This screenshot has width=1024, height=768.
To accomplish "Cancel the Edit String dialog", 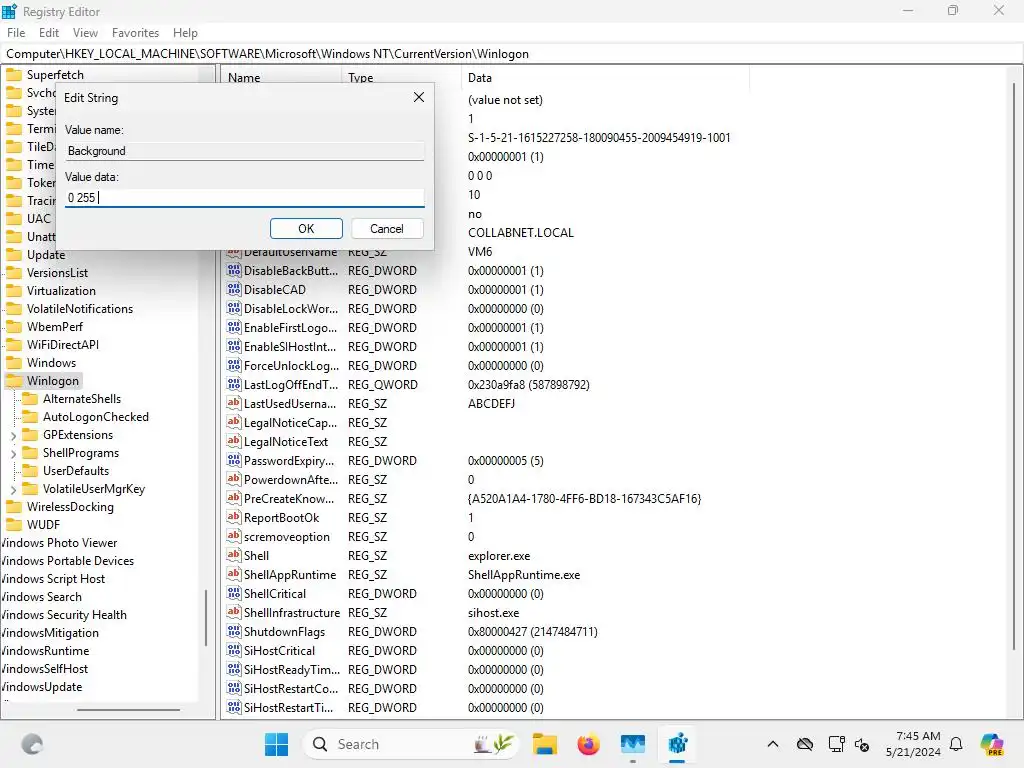I will pyautogui.click(x=387, y=229).
